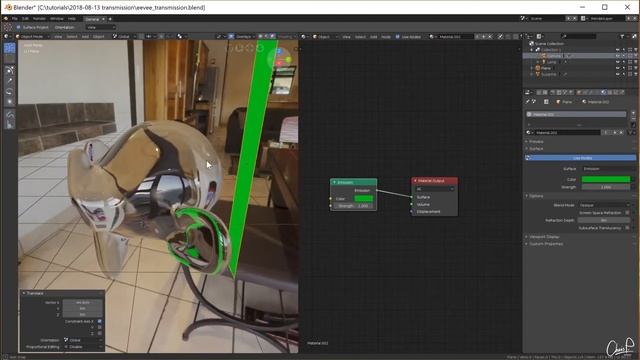Toggle Constraint Axis Z checkbox
This screenshot has width=640, height=360.
coord(100,333)
